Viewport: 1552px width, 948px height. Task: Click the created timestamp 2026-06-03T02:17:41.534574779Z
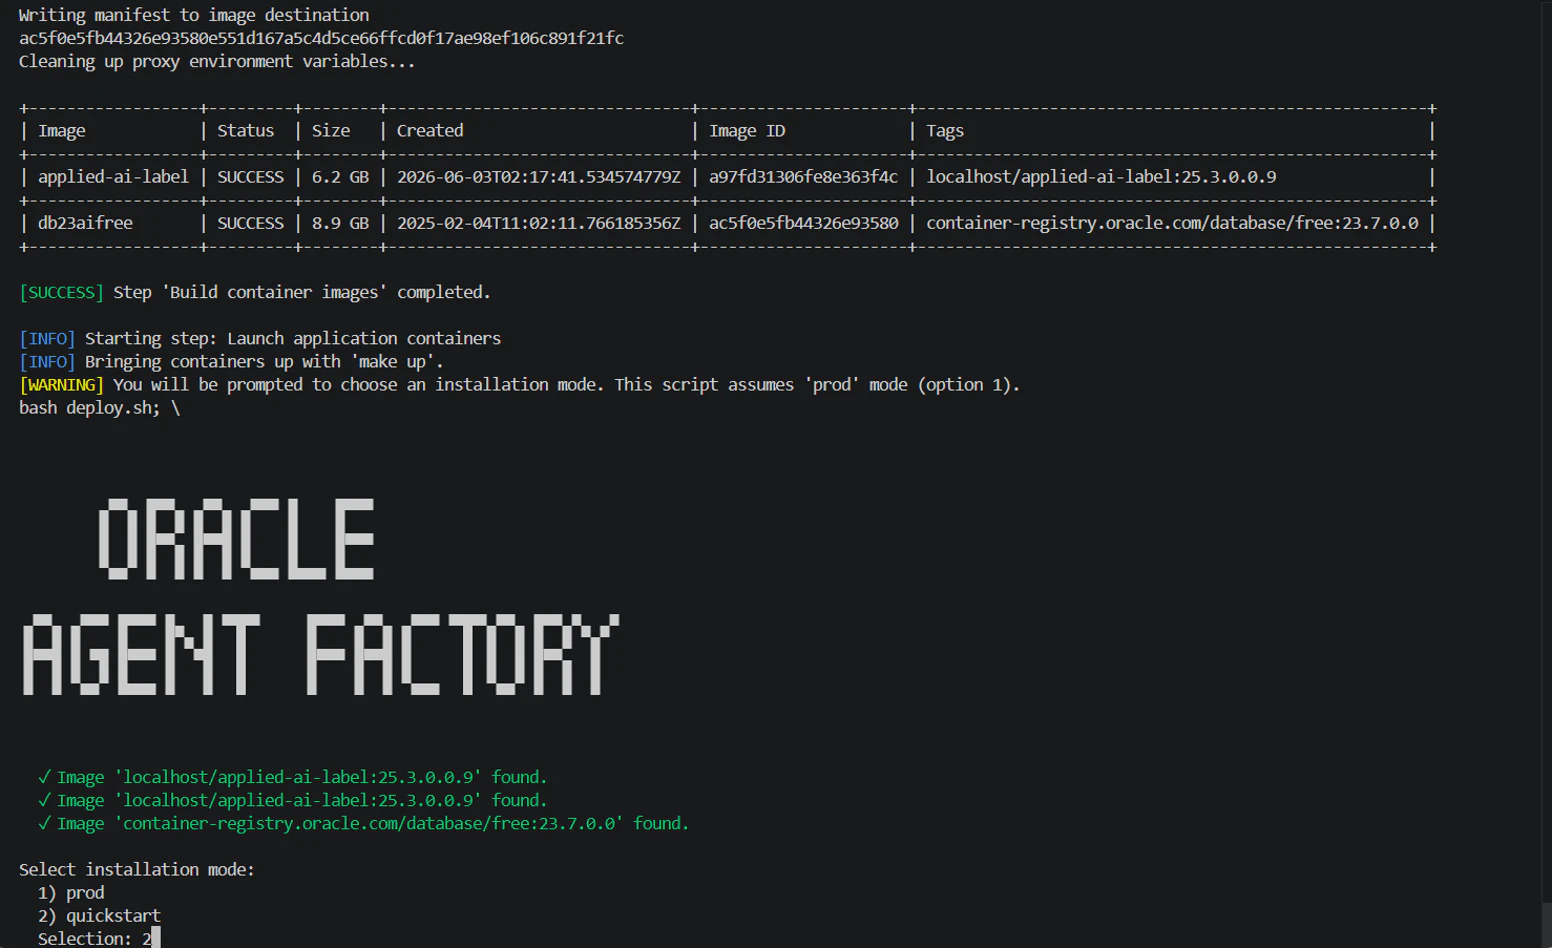pos(538,176)
